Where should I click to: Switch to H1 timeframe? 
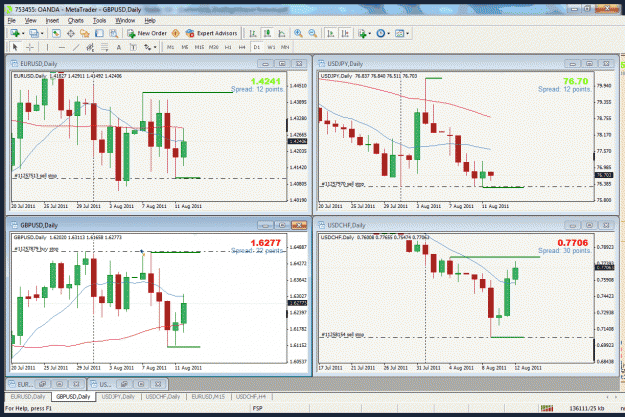228,47
